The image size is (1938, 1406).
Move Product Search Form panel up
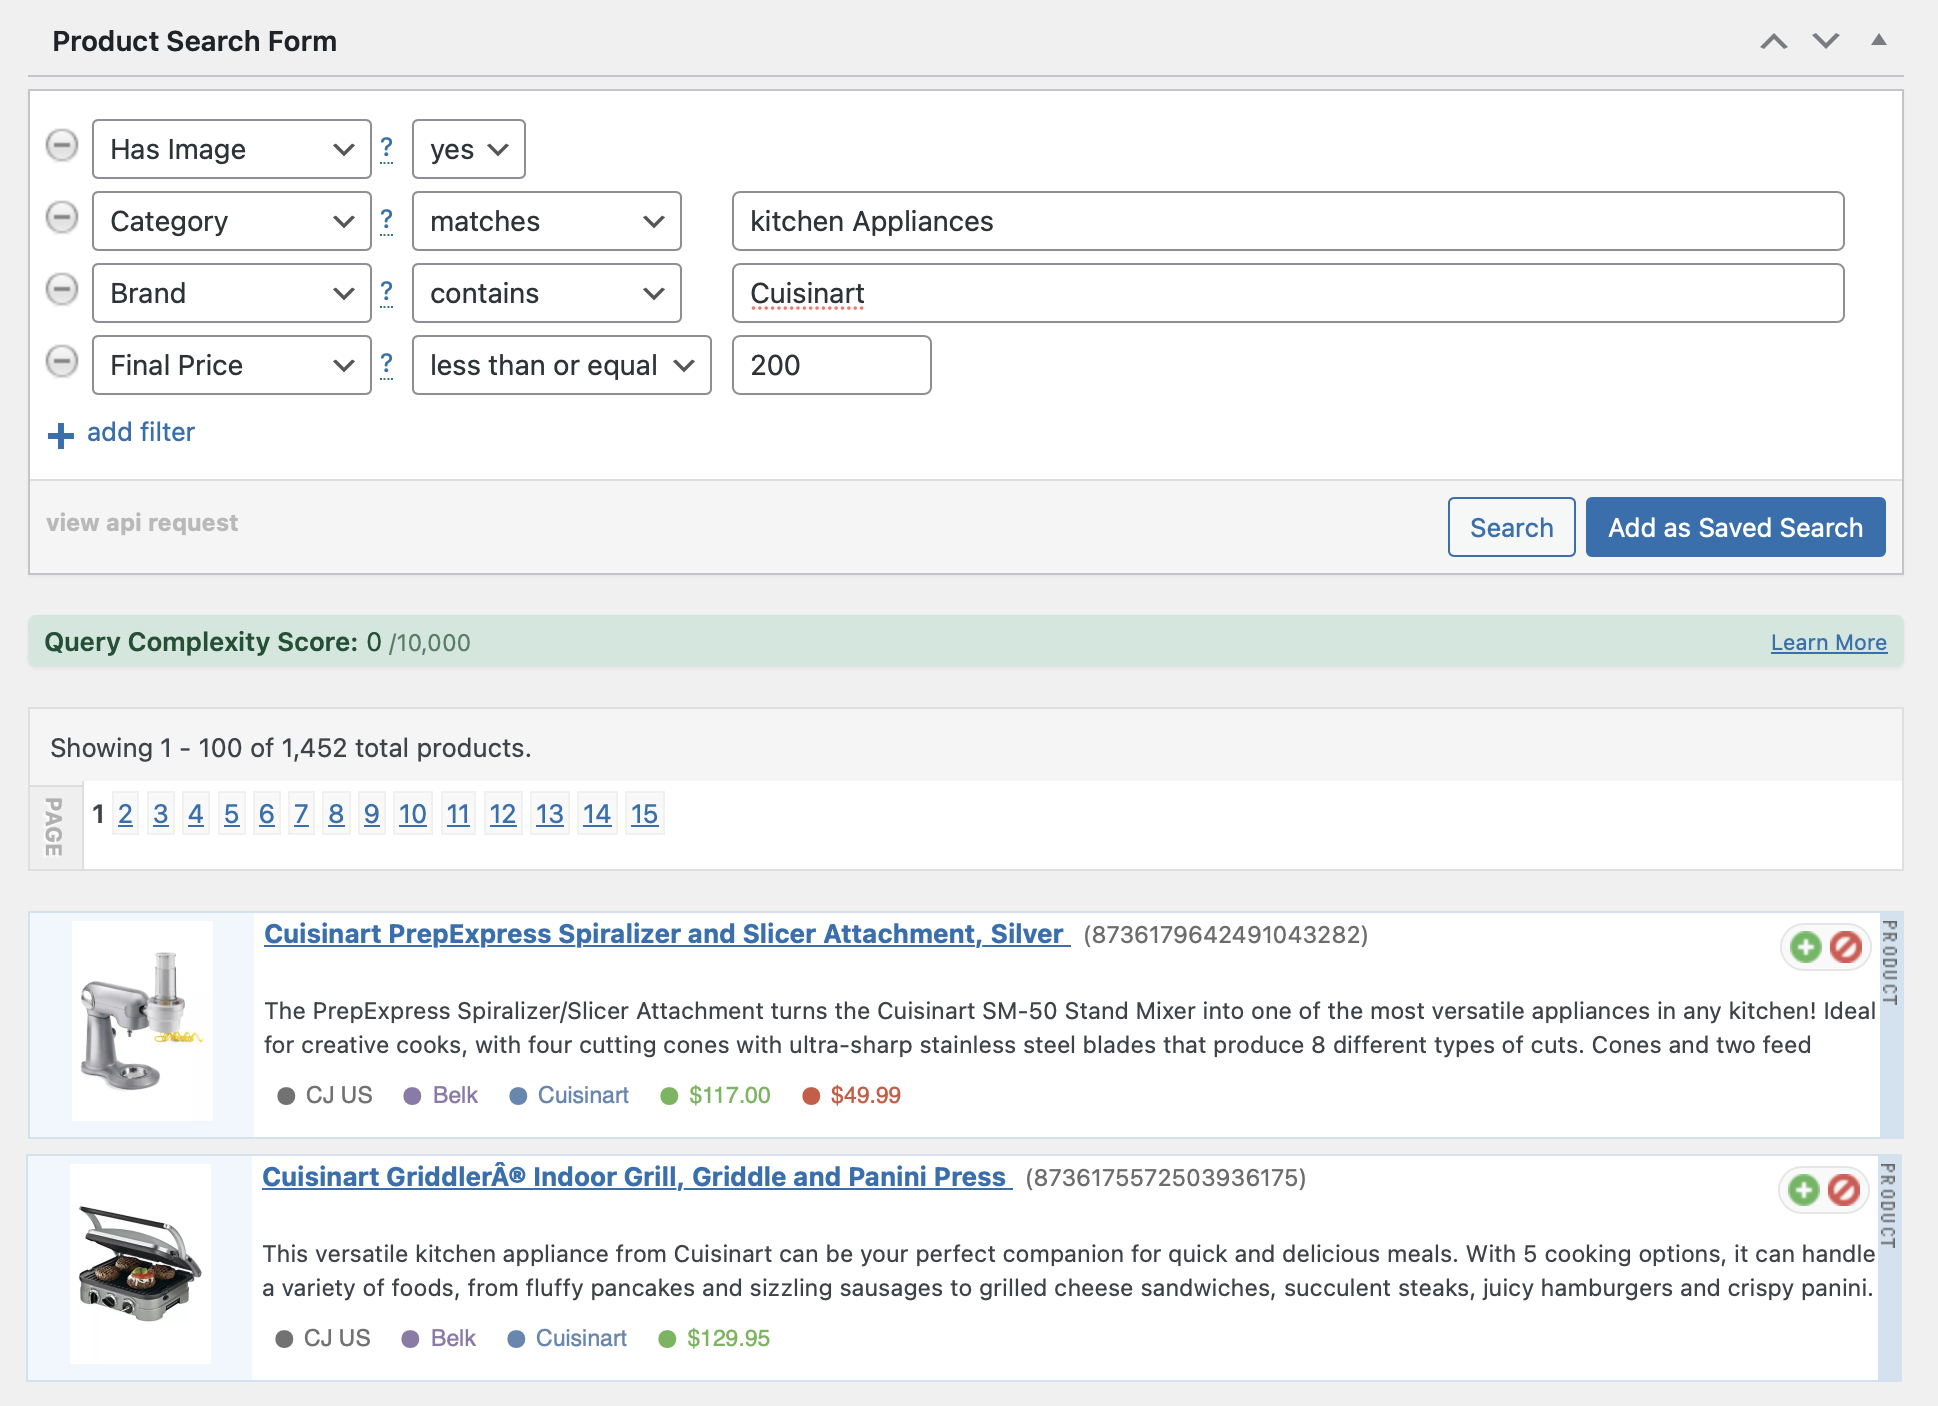coord(1774,41)
